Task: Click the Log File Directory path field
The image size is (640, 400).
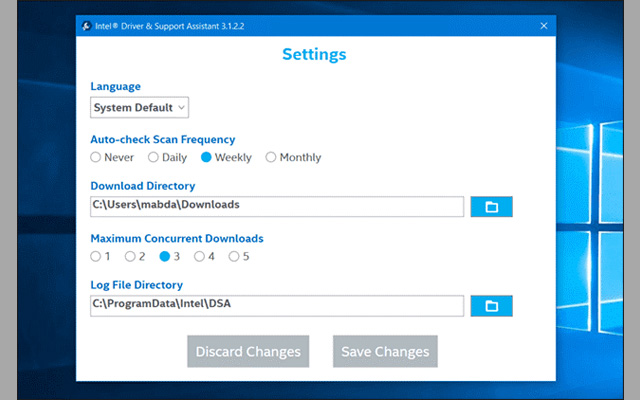Action: 277,305
